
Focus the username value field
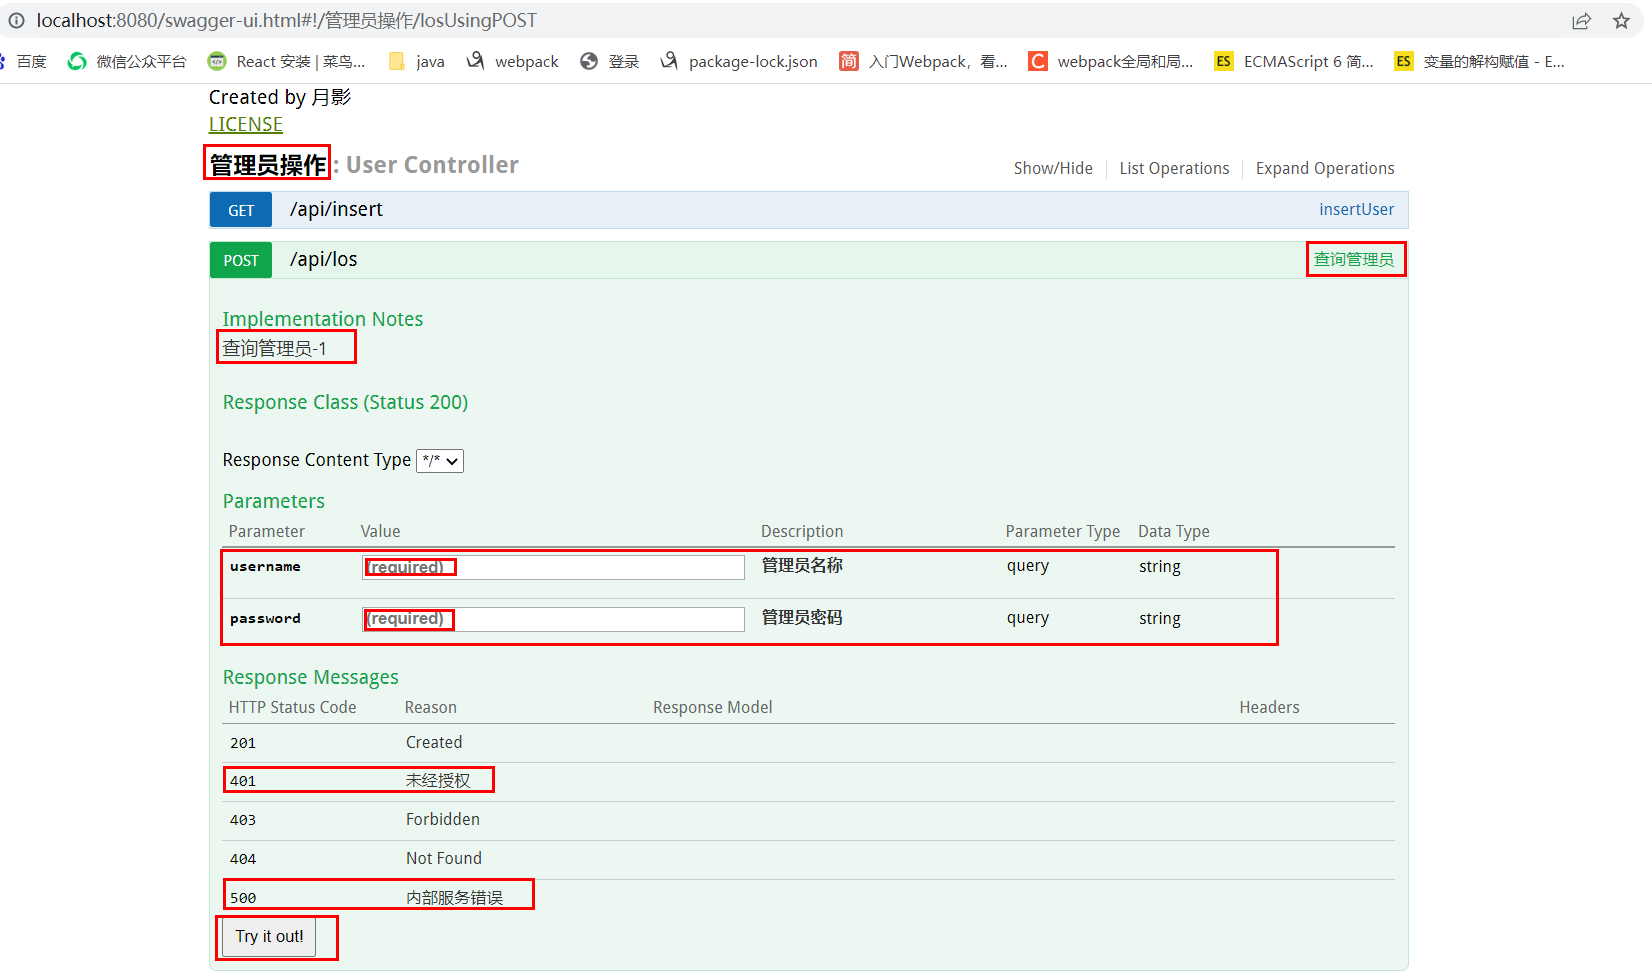tap(553, 567)
